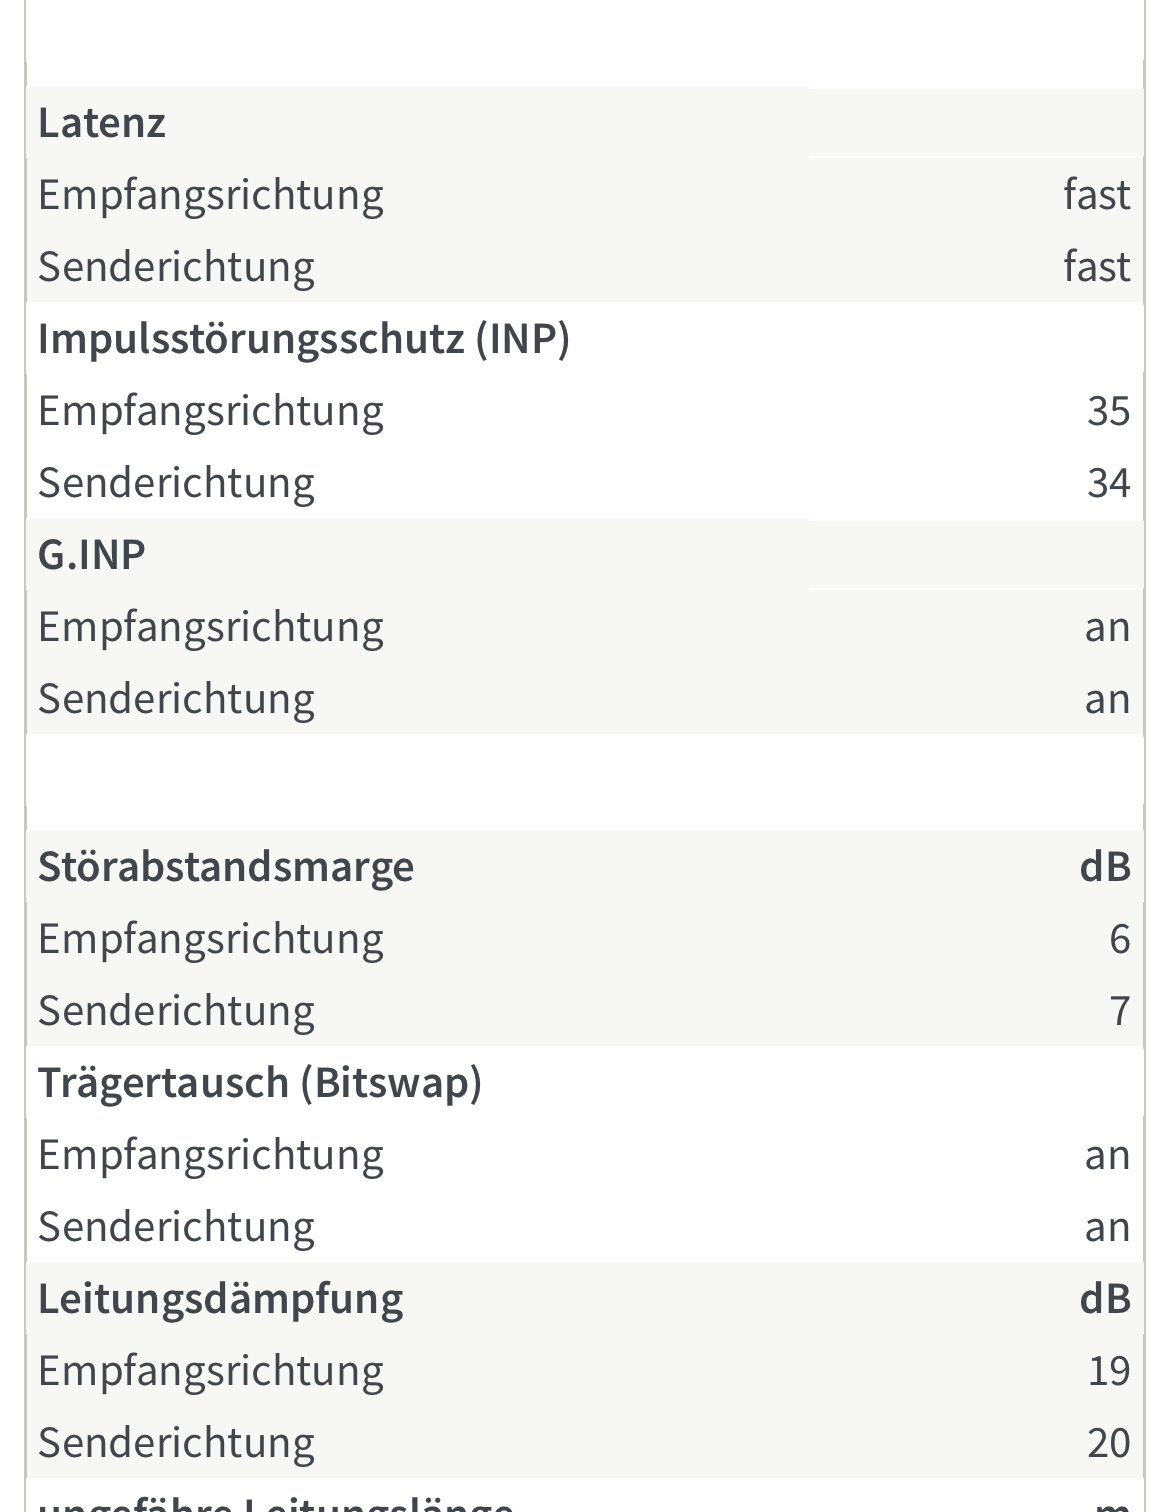
Task: Select the Störabstandsmarge Empfangsrichtung value 6
Action: click(x=1120, y=939)
